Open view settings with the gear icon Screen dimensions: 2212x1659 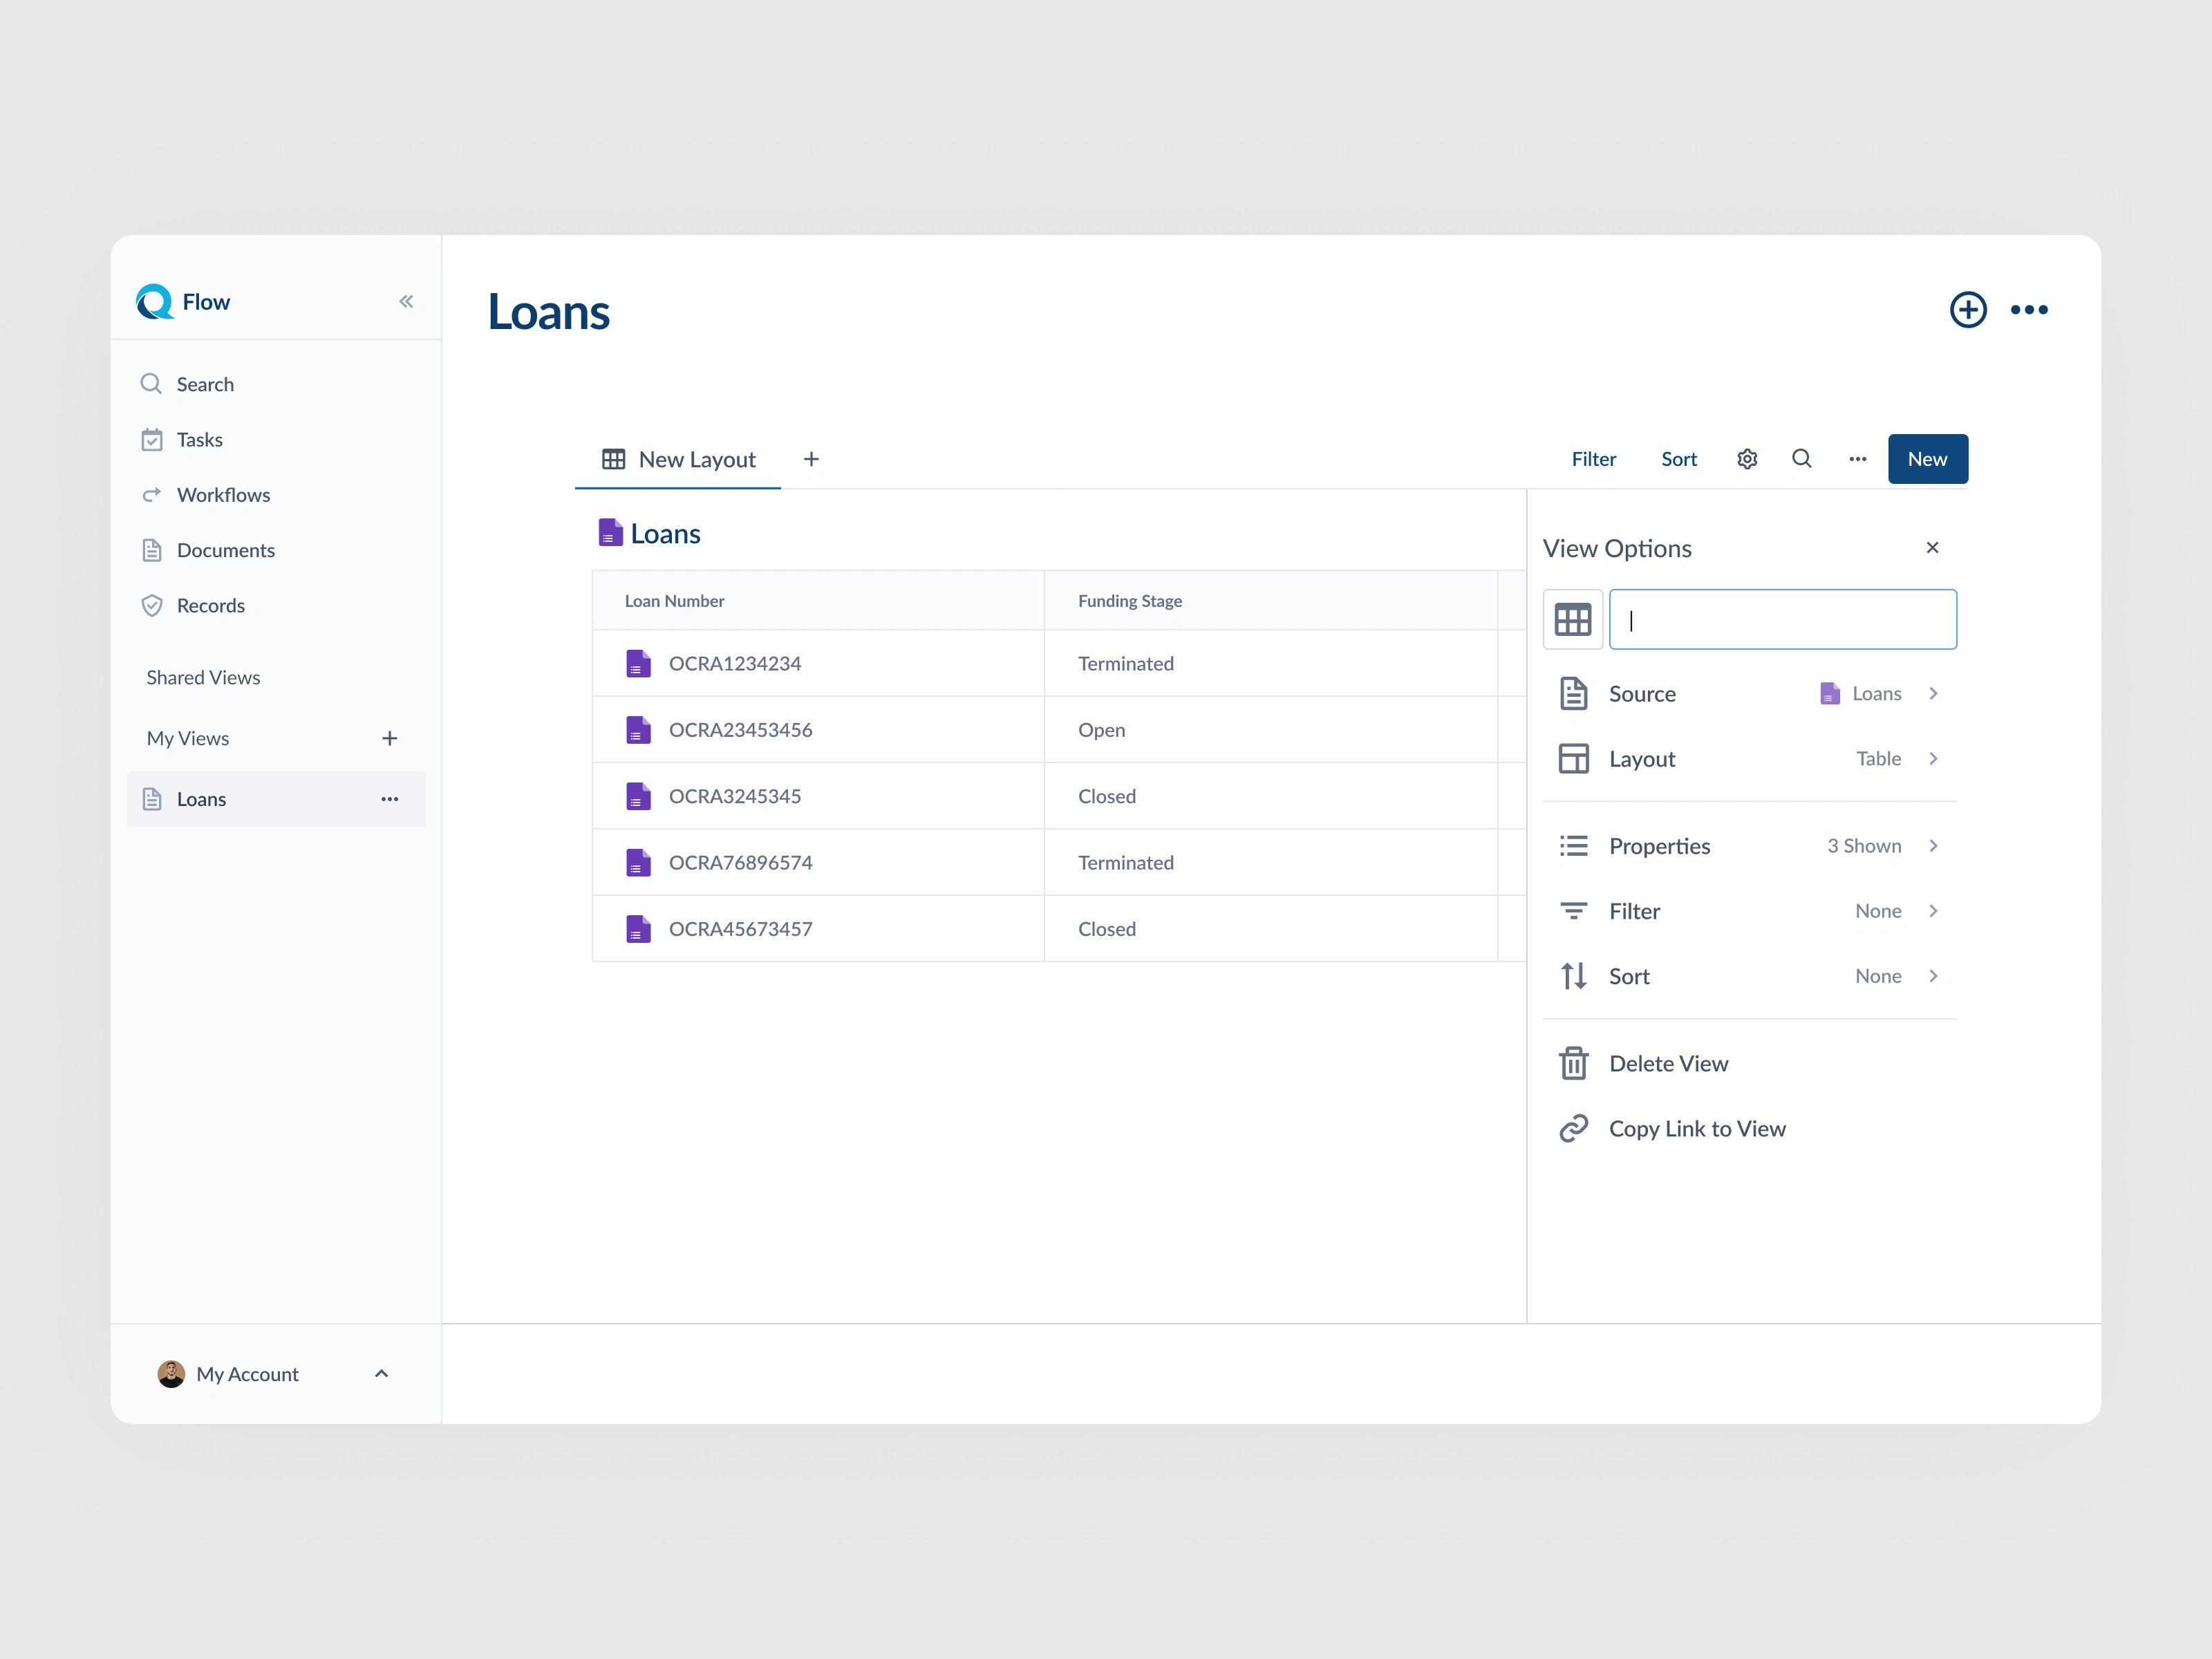pos(1747,459)
